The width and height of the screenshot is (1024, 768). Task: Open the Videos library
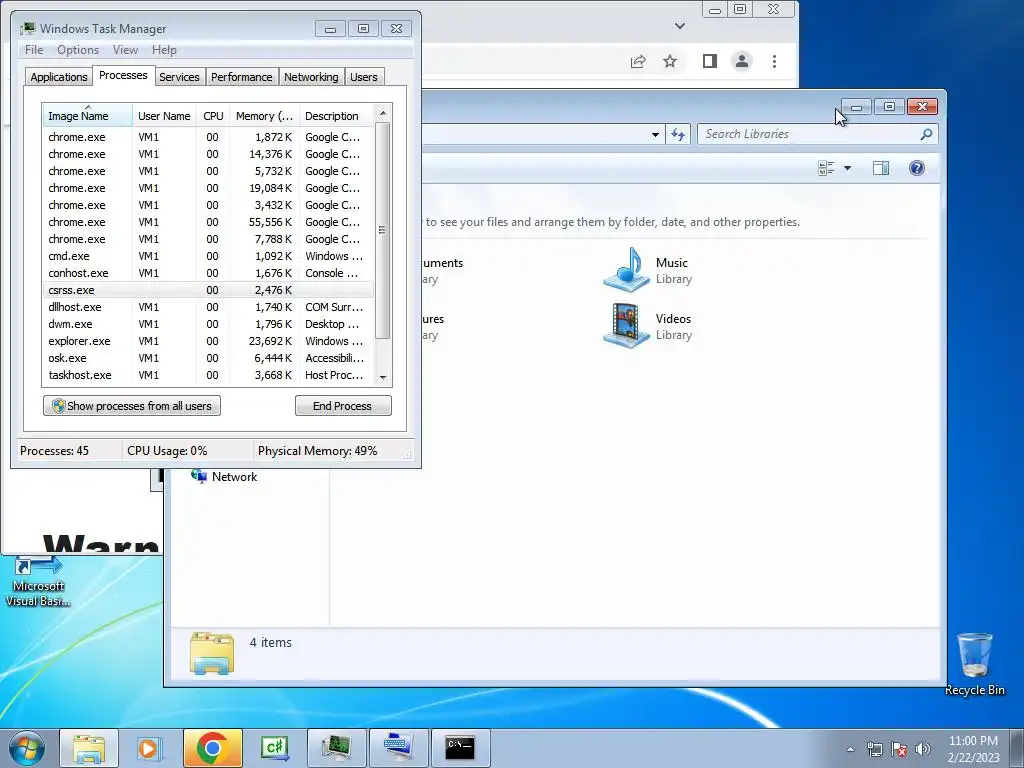pos(647,326)
